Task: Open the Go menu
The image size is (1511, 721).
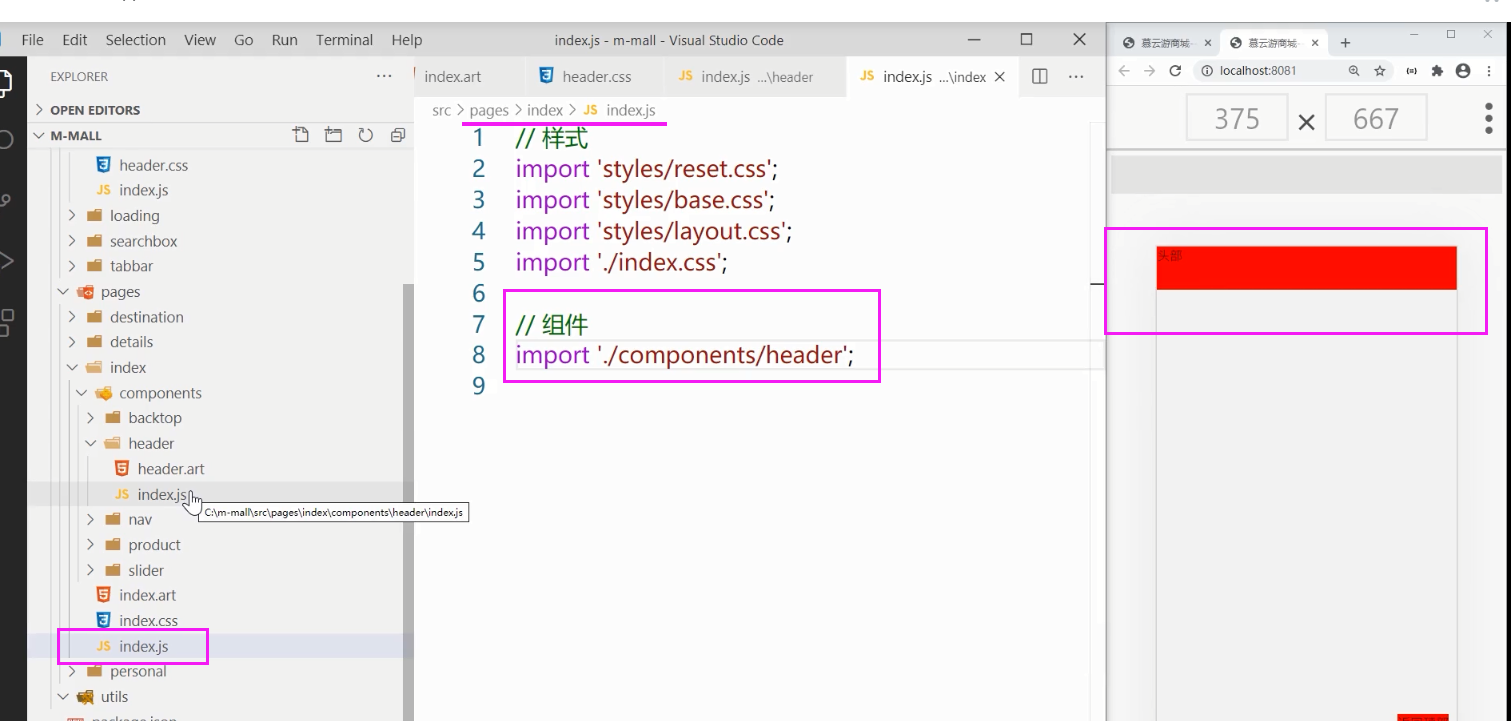Action: (x=244, y=40)
